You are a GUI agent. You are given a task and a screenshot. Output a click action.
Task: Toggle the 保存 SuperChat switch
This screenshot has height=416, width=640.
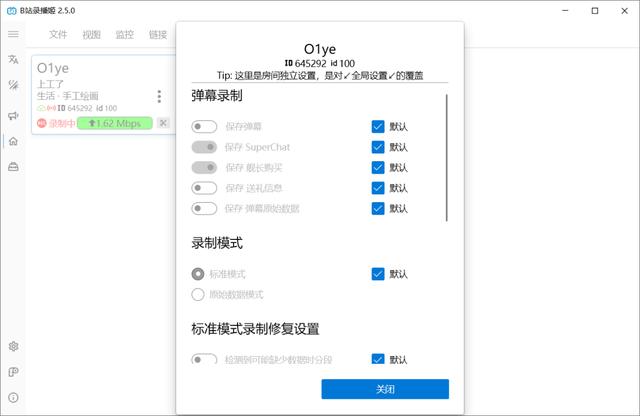click(x=204, y=147)
